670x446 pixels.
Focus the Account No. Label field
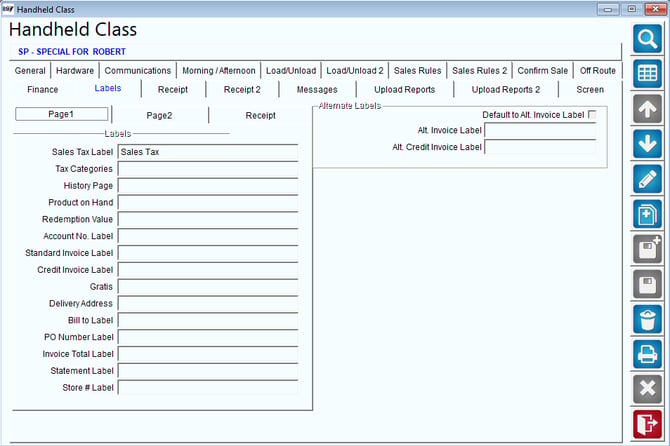tap(208, 236)
